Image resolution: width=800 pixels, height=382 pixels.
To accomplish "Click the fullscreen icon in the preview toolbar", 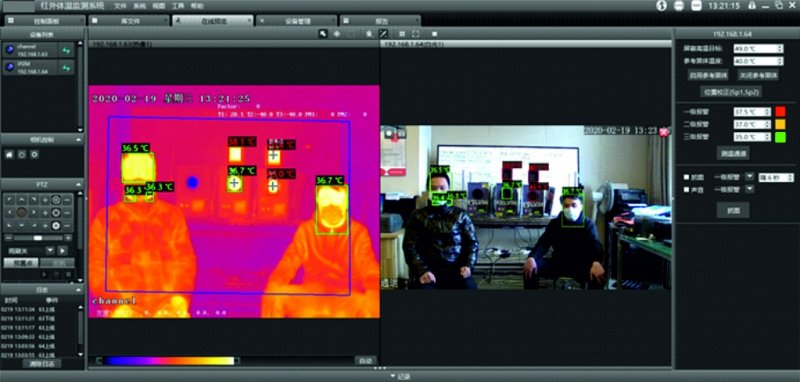I will pos(416,34).
